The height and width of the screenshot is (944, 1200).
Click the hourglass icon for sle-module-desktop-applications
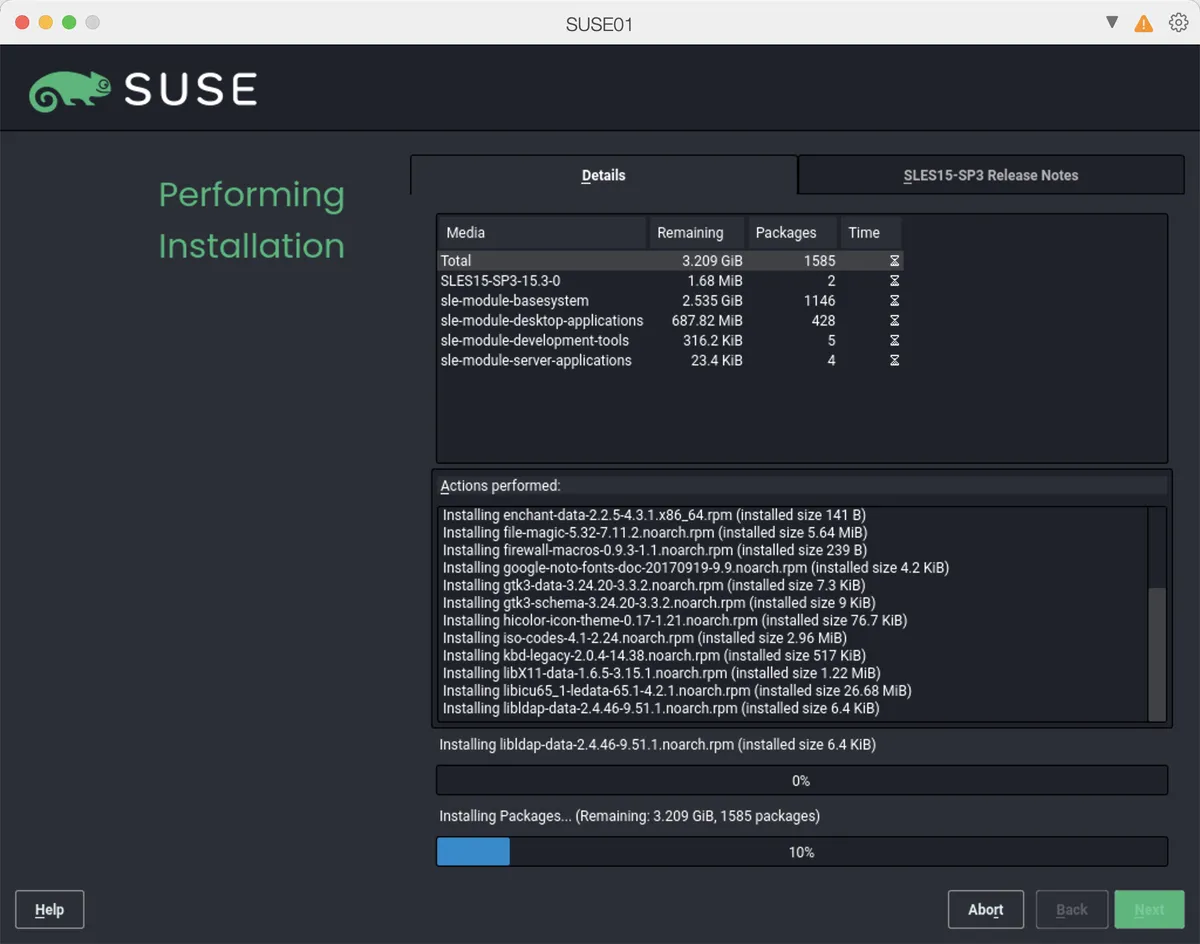[x=895, y=320]
